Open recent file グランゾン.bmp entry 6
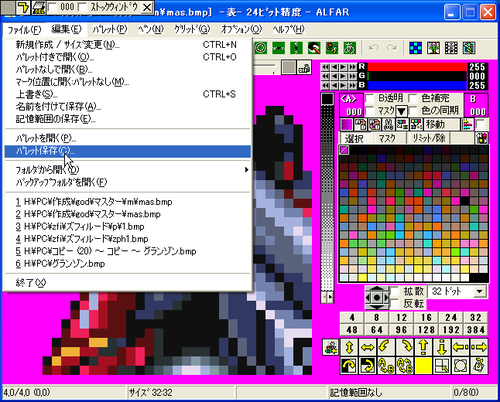The height and width of the screenshot is (402, 500). coord(127,264)
